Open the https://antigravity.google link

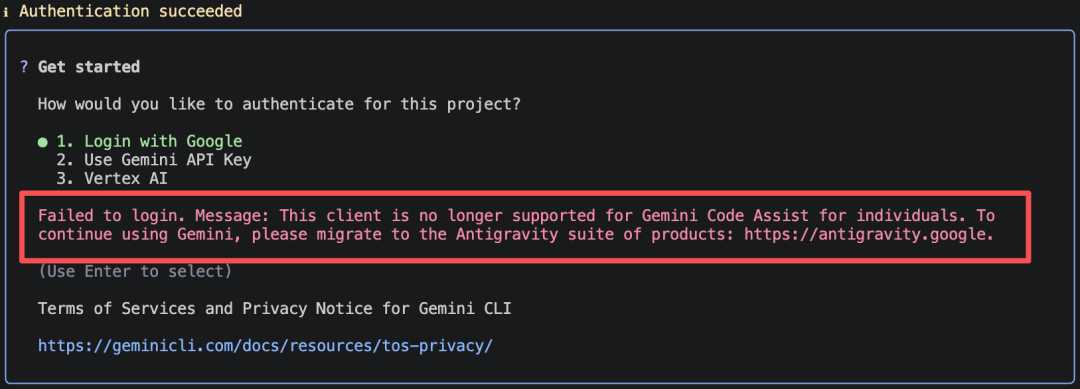tap(869, 234)
